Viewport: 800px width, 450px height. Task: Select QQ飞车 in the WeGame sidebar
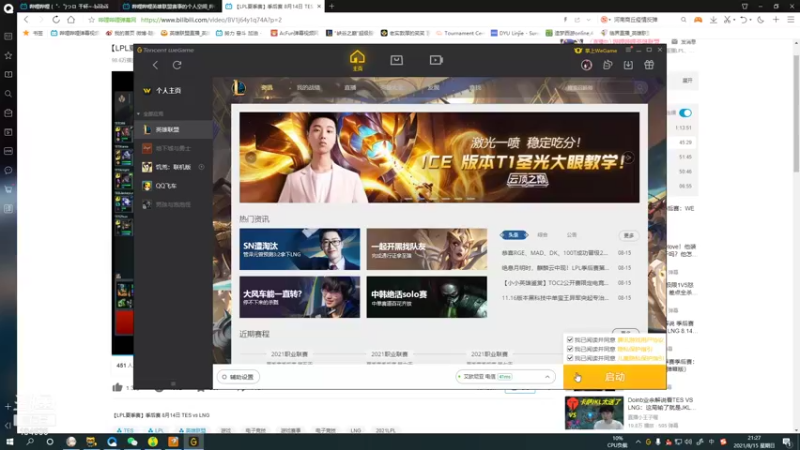173,186
